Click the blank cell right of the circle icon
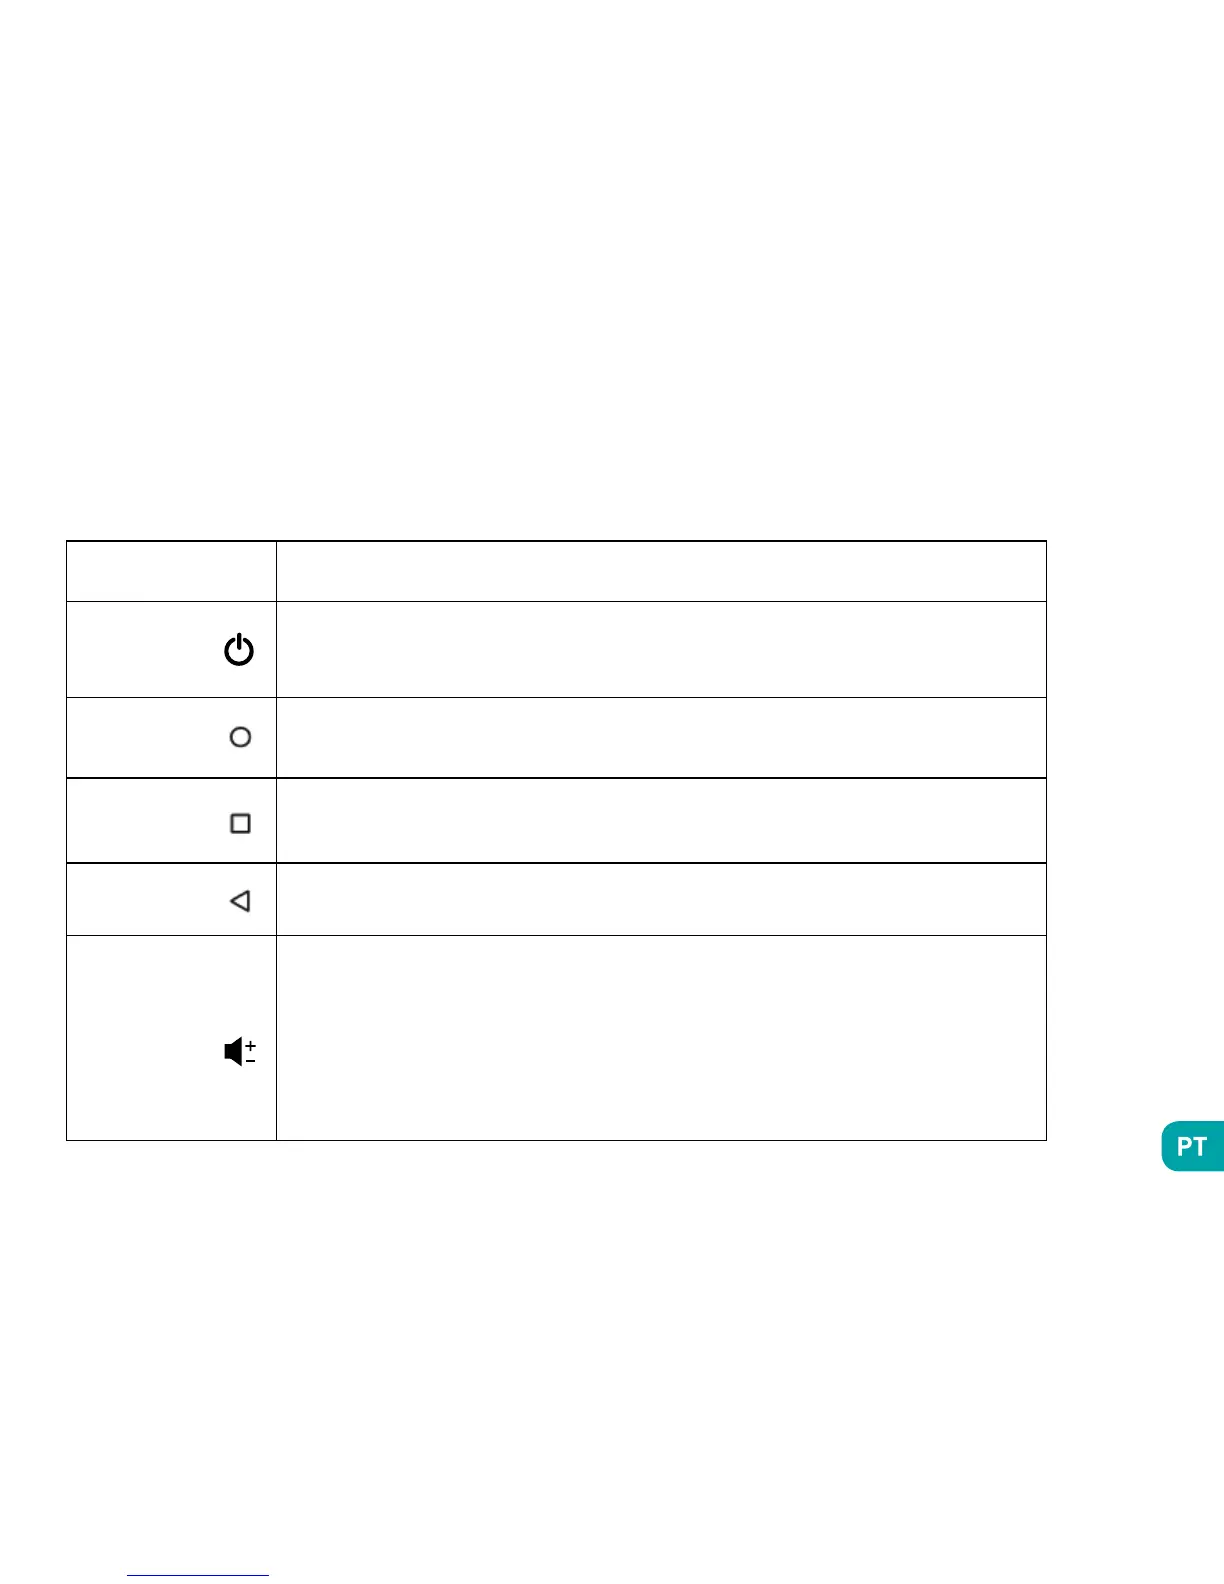This screenshot has width=1224, height=1584. pos(660,737)
